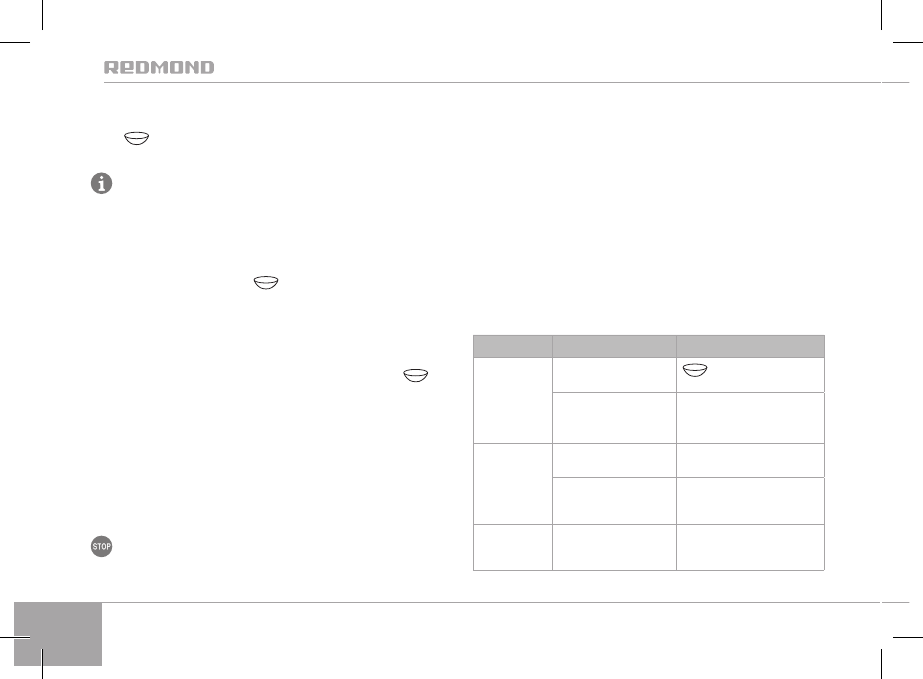Click the REDMOND logo at the page top
Screen dimensions: 923x679
click(159, 68)
